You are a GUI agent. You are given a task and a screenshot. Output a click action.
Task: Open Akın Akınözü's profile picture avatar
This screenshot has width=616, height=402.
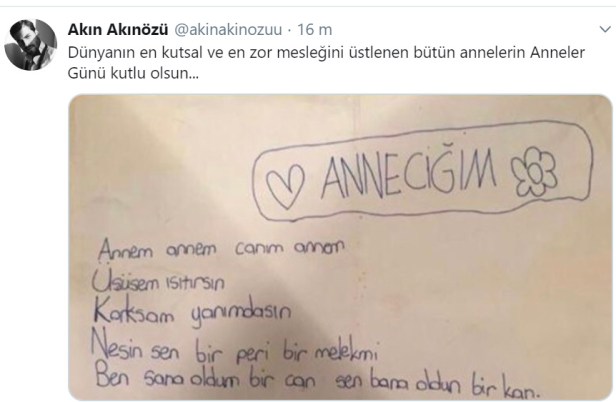click(31, 44)
